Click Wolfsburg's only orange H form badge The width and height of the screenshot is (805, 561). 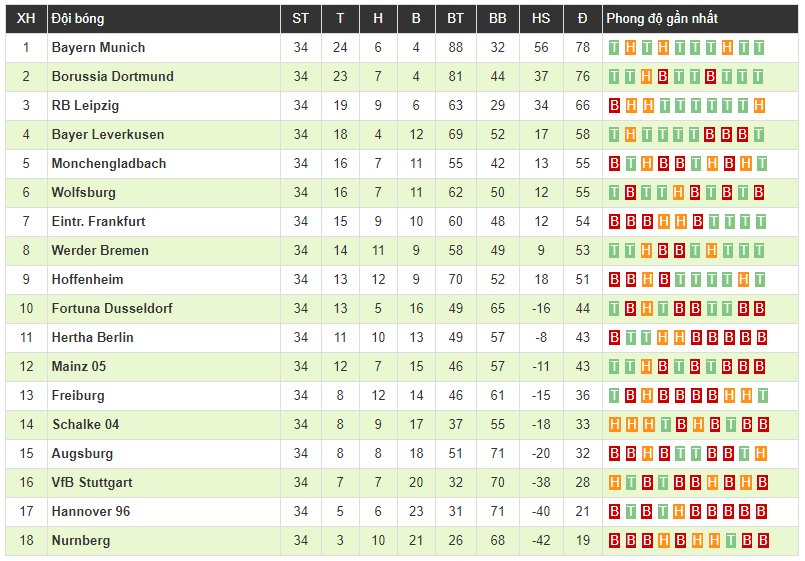click(680, 193)
